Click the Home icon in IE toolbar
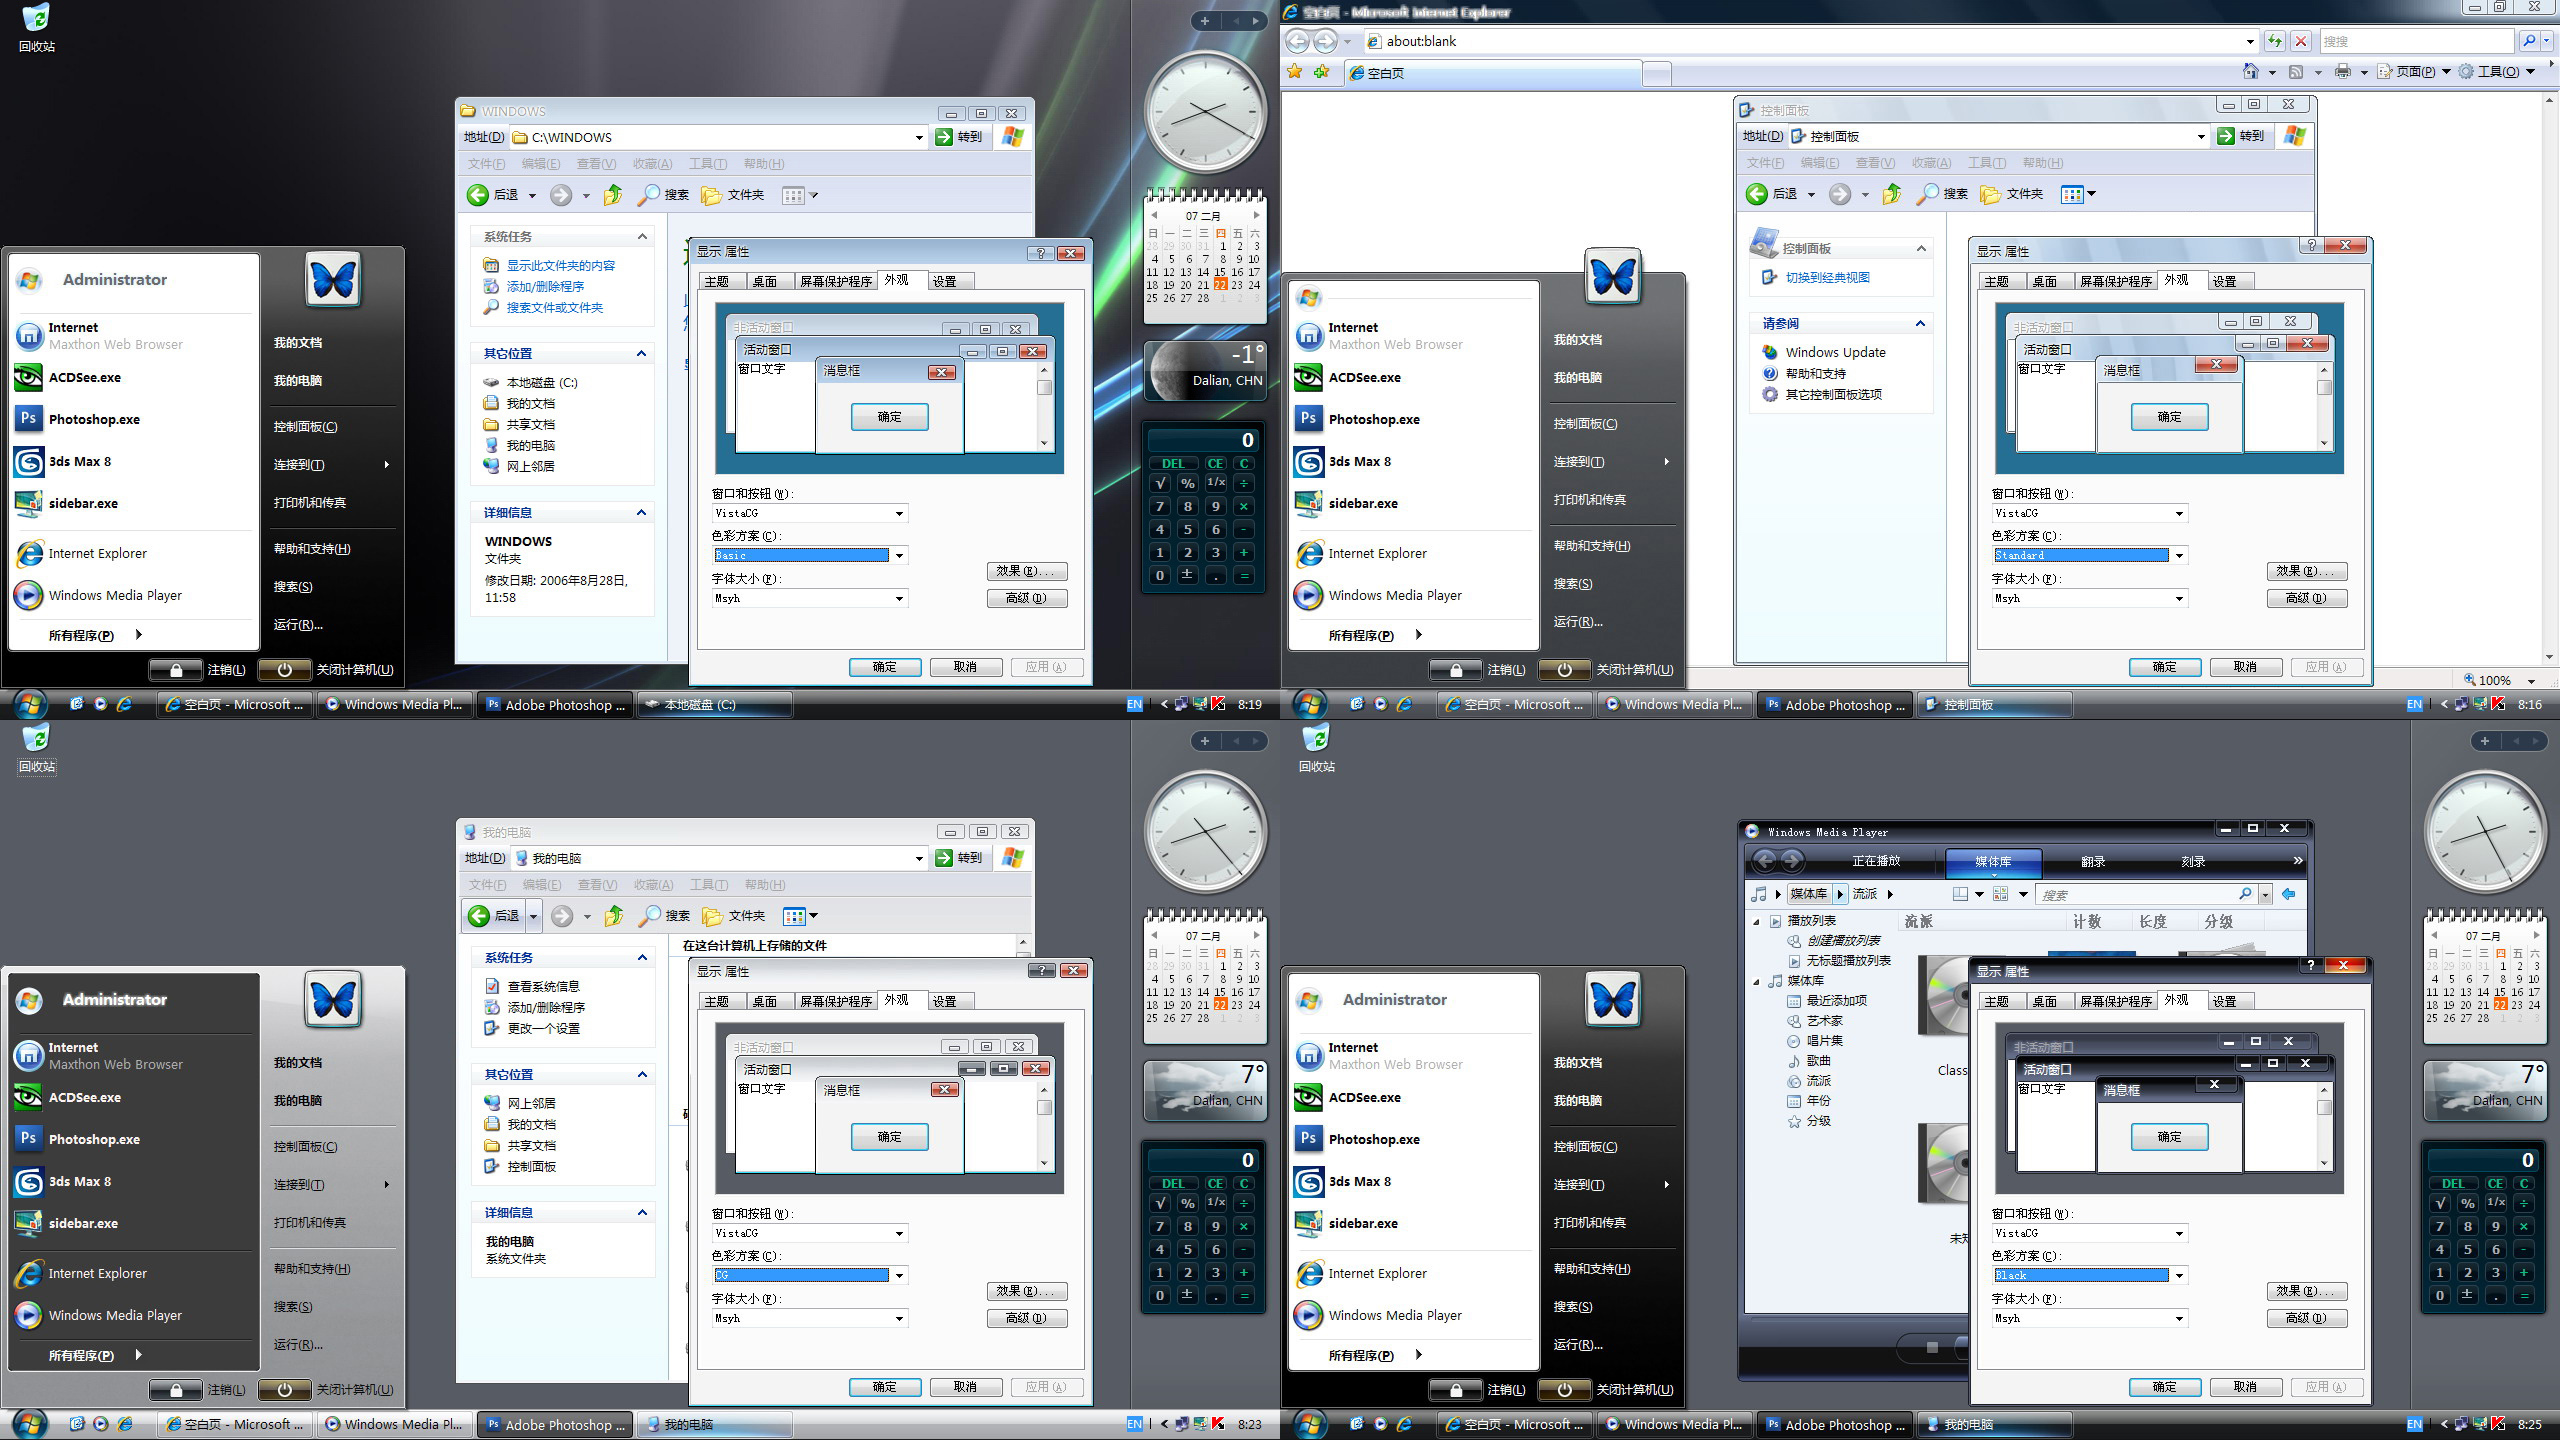Screen dimensions: 2560x1440 tap(2250, 71)
